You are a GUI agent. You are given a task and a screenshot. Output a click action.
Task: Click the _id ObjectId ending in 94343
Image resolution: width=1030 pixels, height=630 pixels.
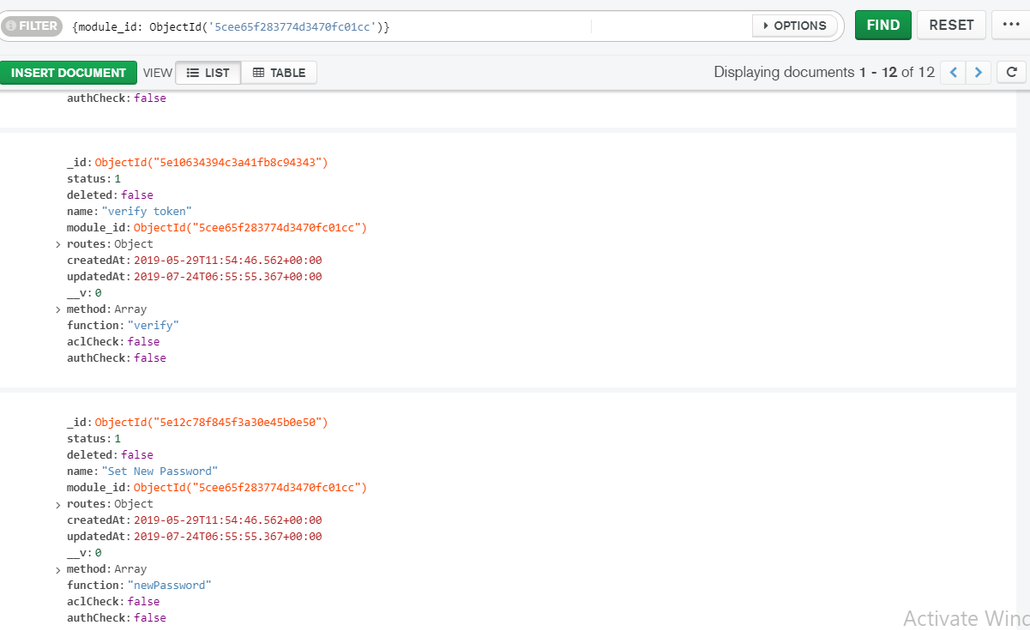pyautogui.click(x=211, y=162)
